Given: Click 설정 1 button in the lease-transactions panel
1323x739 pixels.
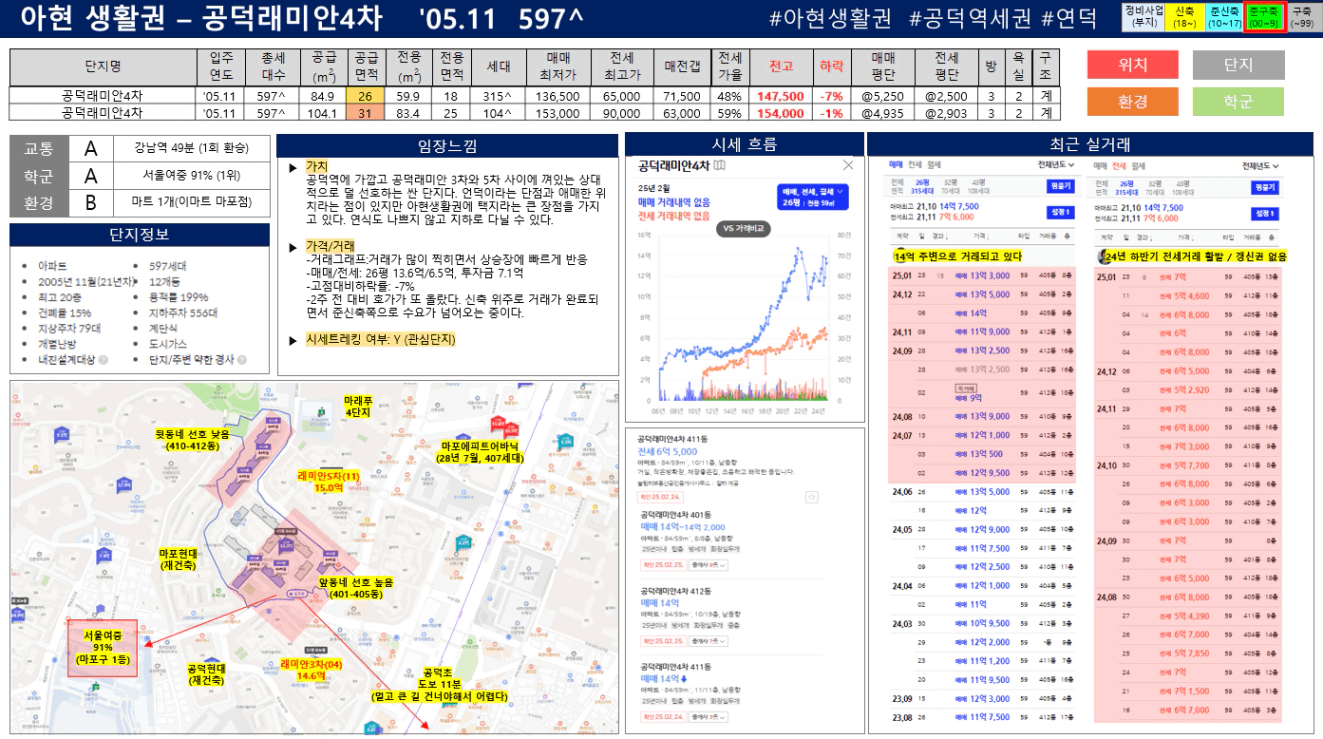Looking at the screenshot, I should click(x=1264, y=212).
